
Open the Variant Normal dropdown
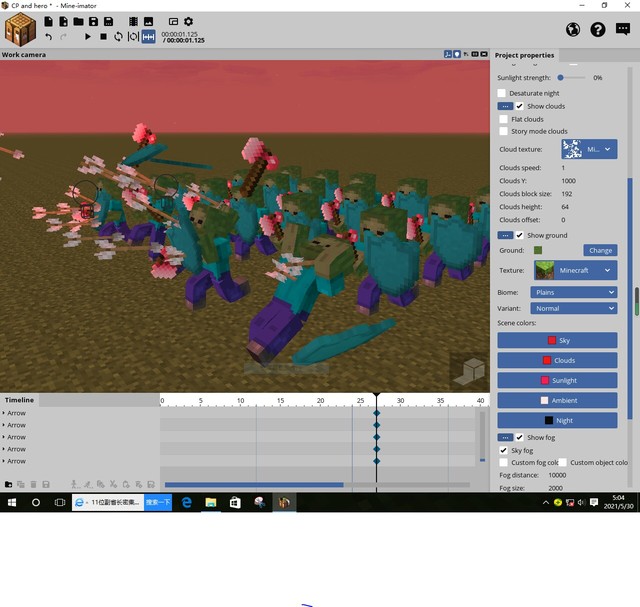point(573,308)
